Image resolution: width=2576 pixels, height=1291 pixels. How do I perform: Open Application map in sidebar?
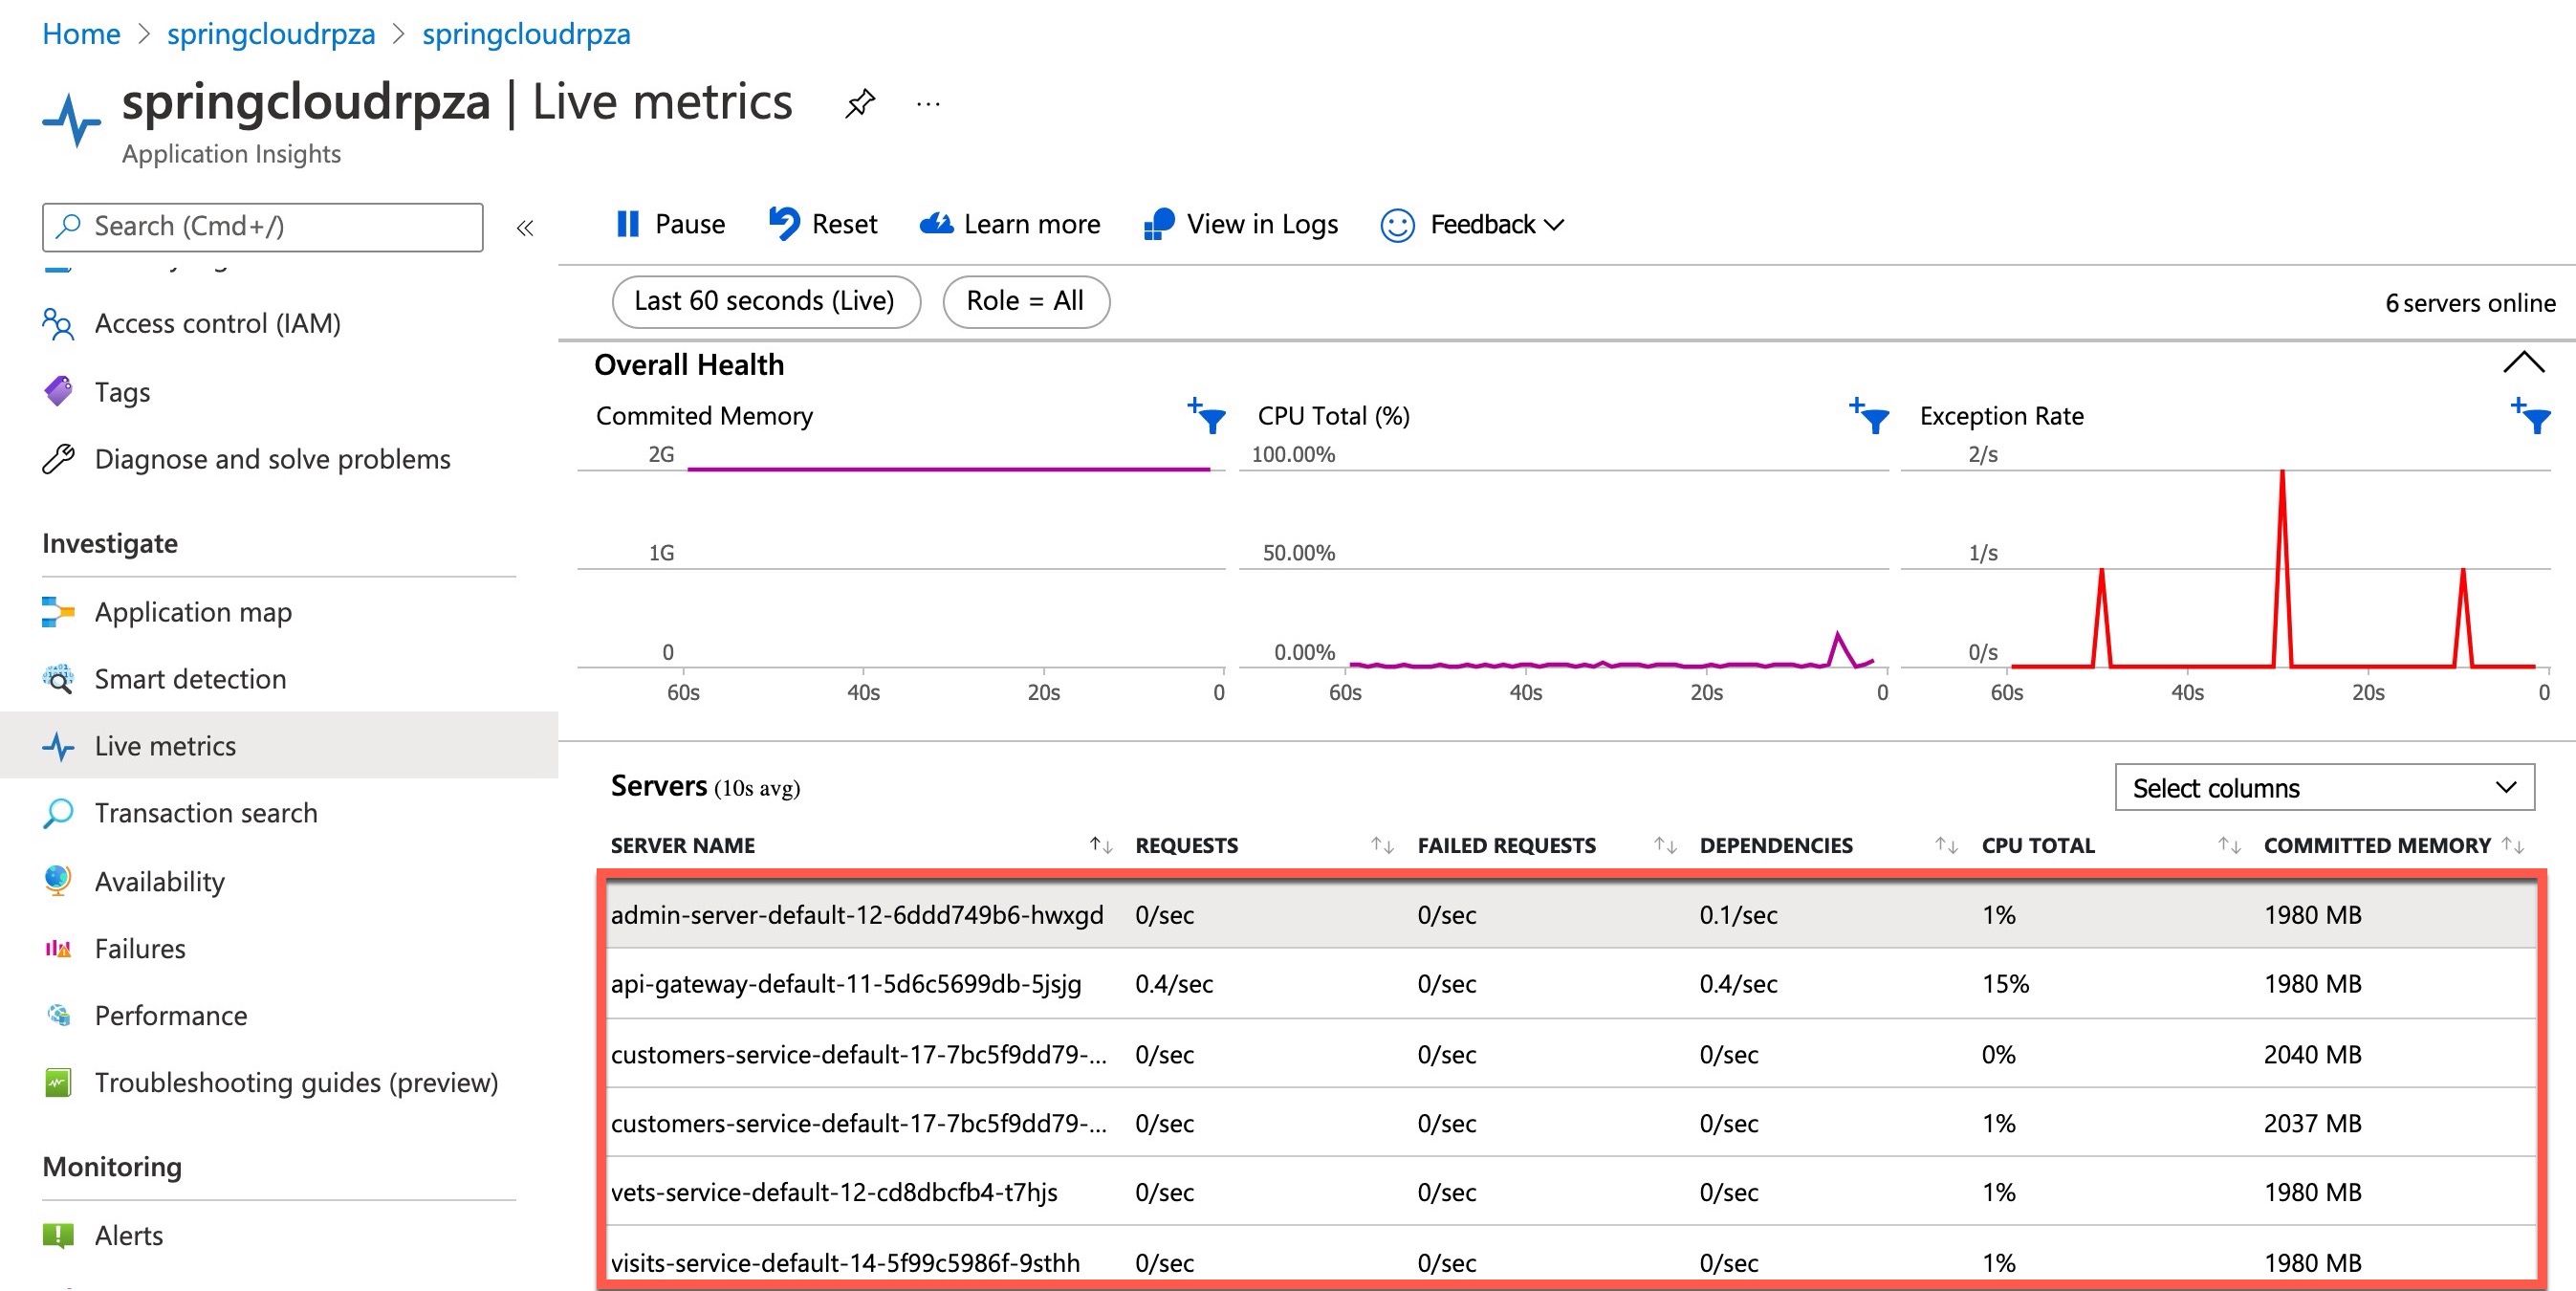pyautogui.click(x=193, y=612)
